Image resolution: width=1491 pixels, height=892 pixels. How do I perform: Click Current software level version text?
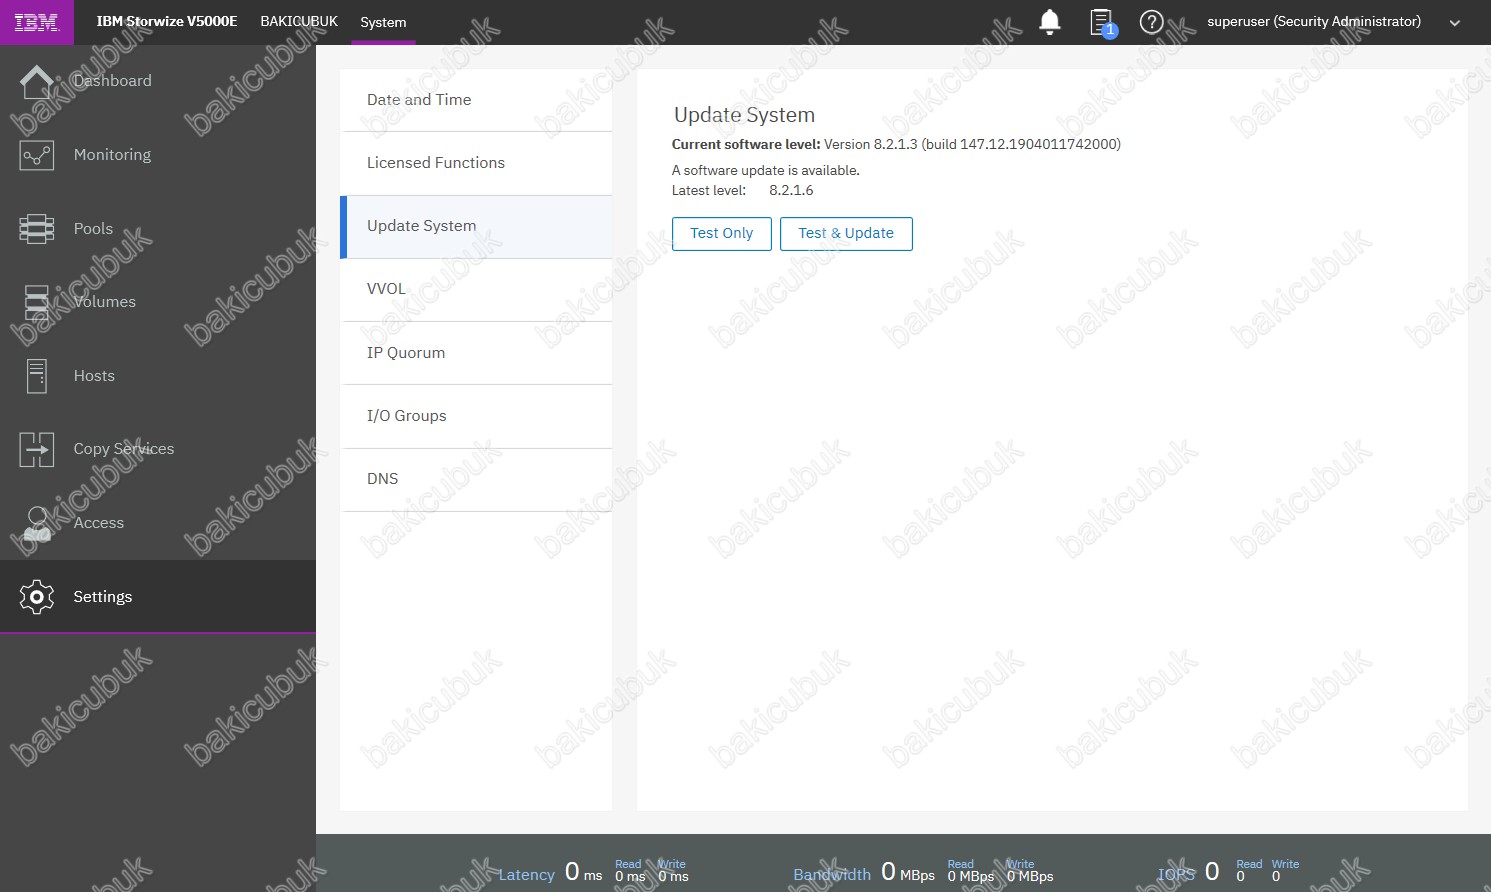coord(896,145)
